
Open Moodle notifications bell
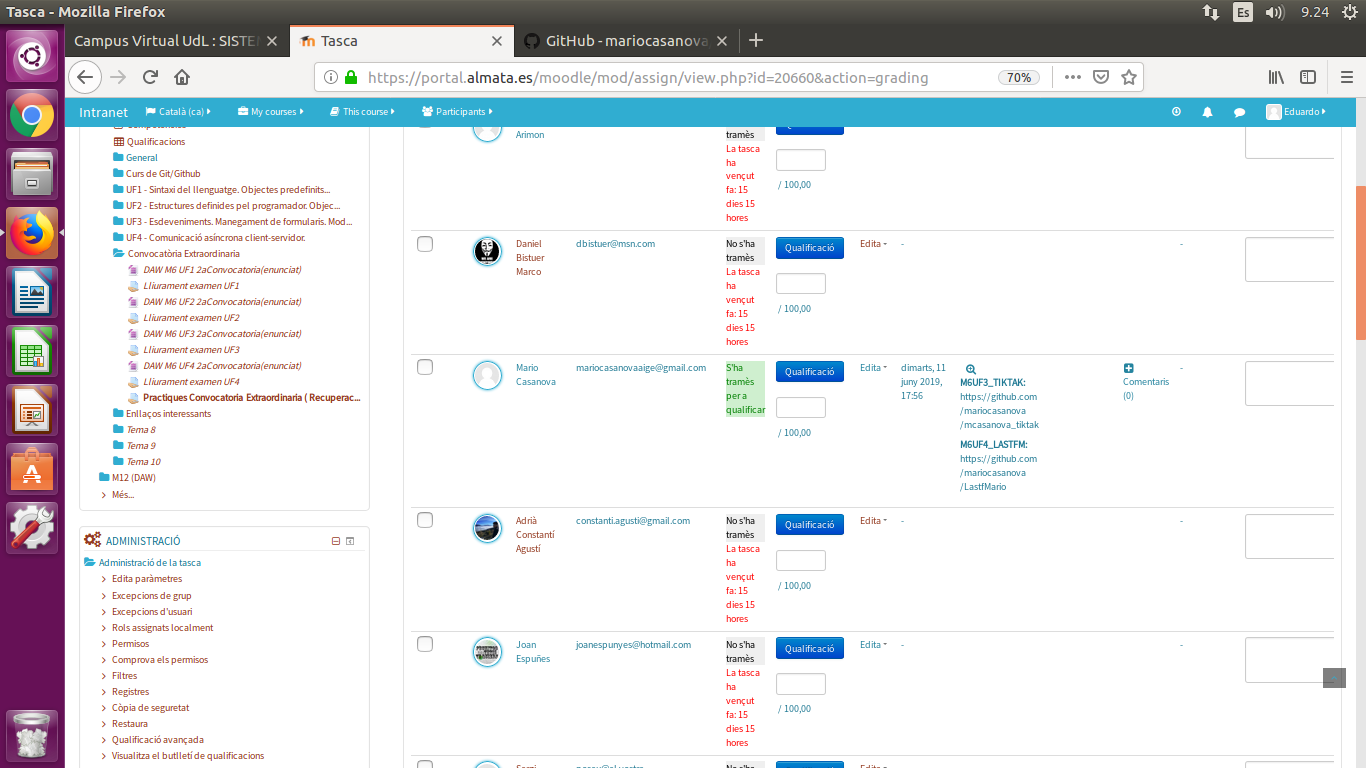[x=1207, y=112]
